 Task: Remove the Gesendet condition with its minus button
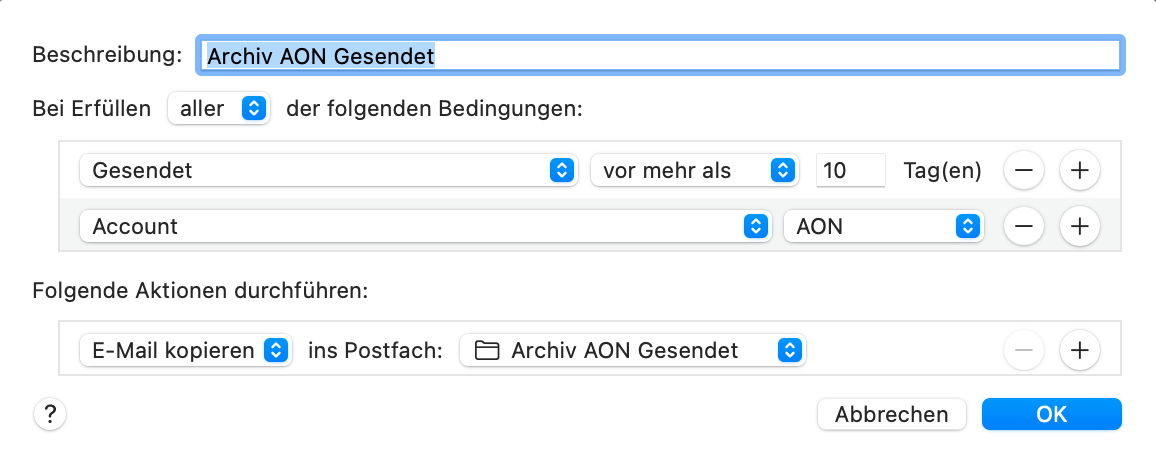coord(1024,171)
